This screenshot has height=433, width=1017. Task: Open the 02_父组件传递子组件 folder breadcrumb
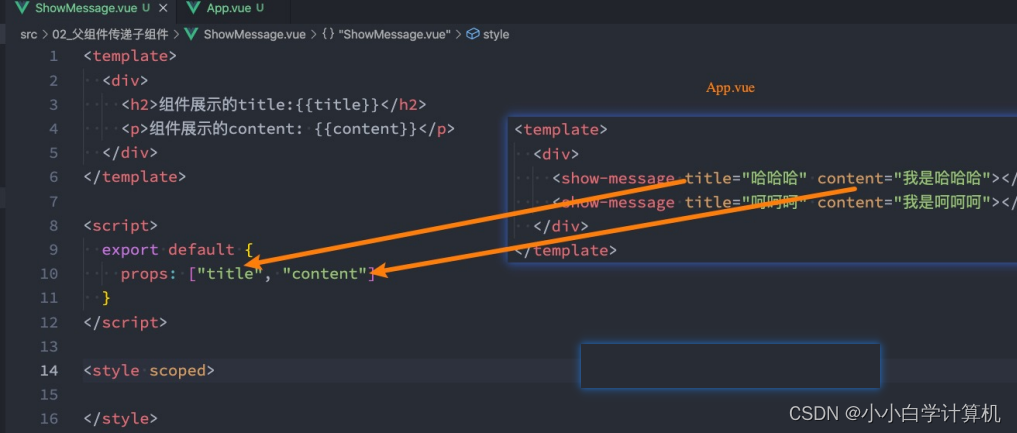(110, 34)
